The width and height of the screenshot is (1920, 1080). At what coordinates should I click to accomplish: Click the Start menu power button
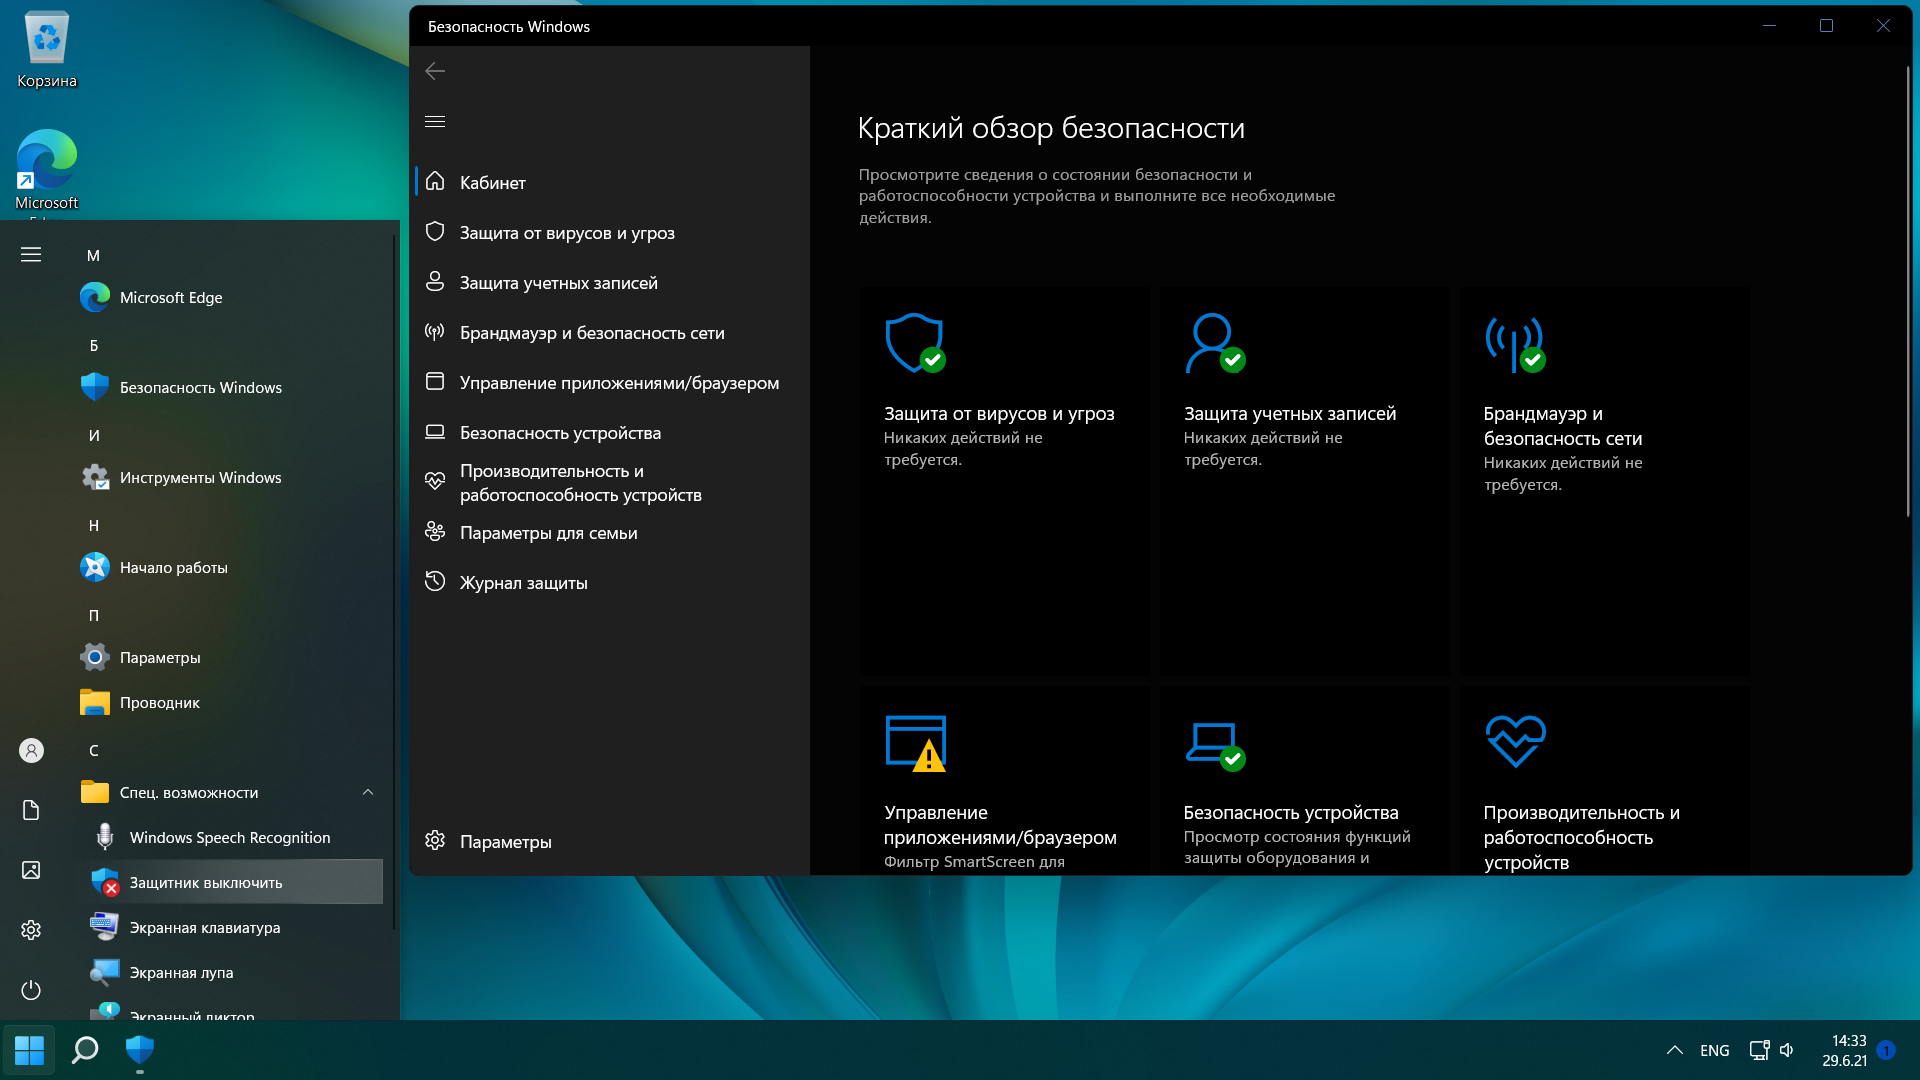click(x=31, y=990)
